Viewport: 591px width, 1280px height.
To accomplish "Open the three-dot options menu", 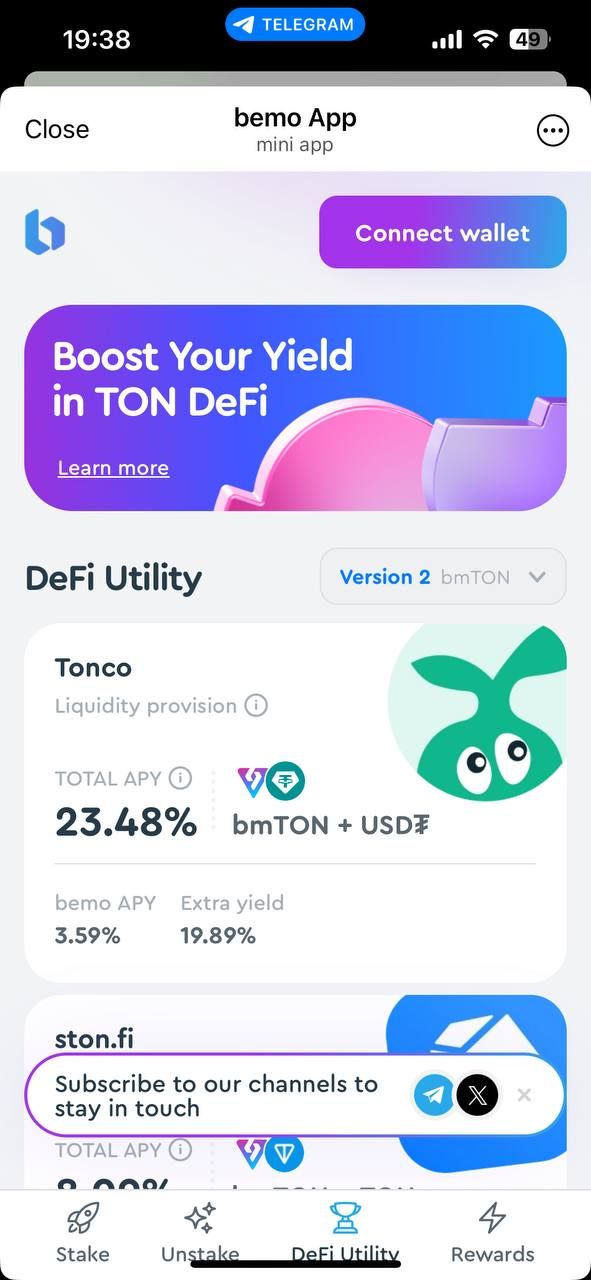I will pyautogui.click(x=553, y=130).
